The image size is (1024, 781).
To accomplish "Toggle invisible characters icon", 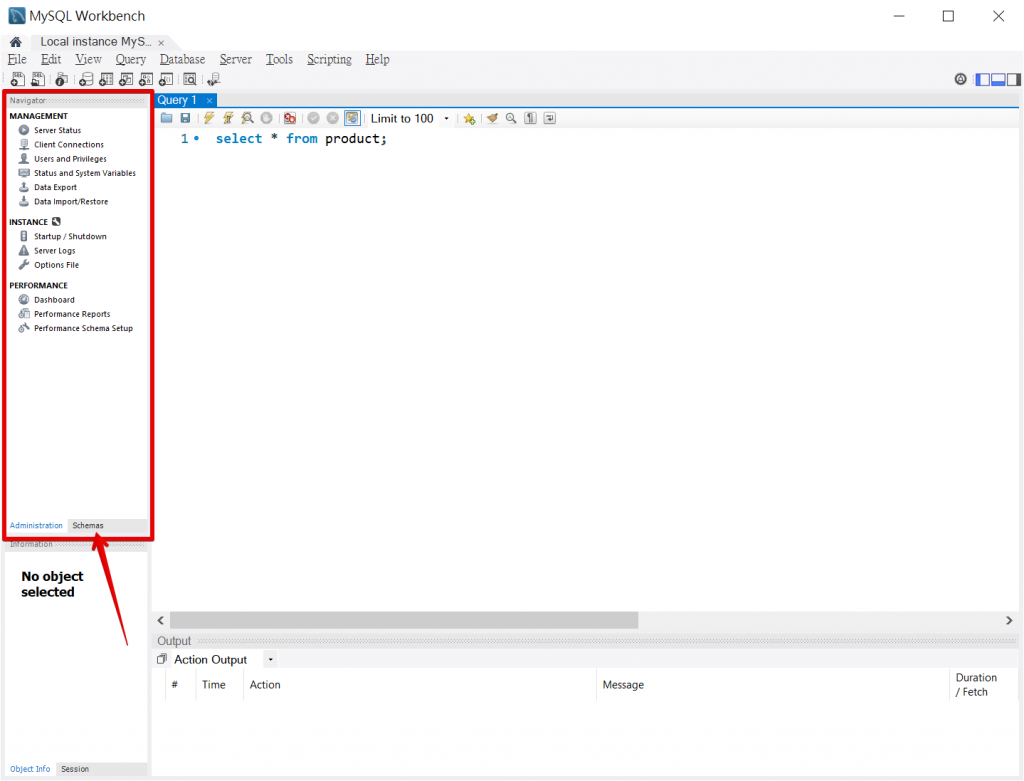I will coord(530,118).
